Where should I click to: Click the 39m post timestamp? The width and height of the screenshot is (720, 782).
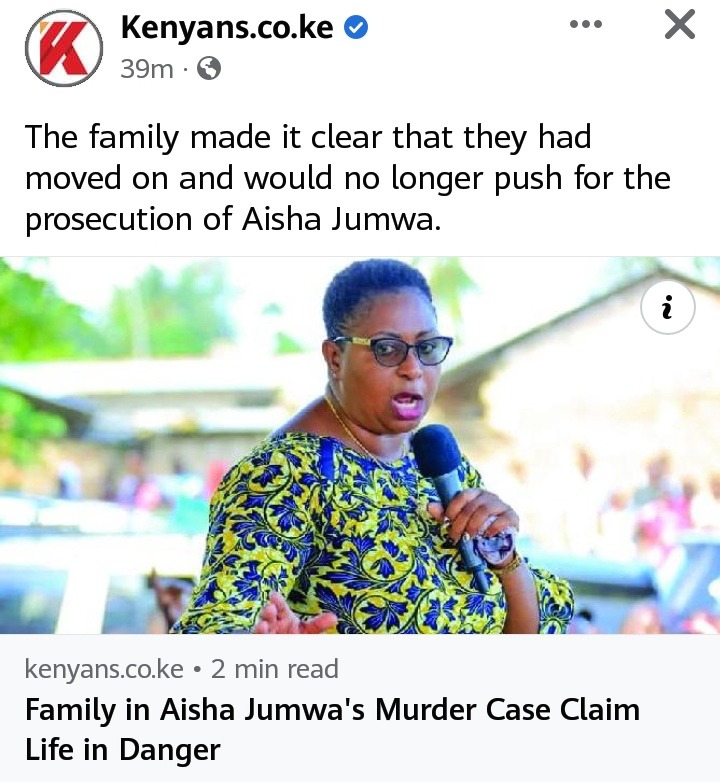coord(147,69)
